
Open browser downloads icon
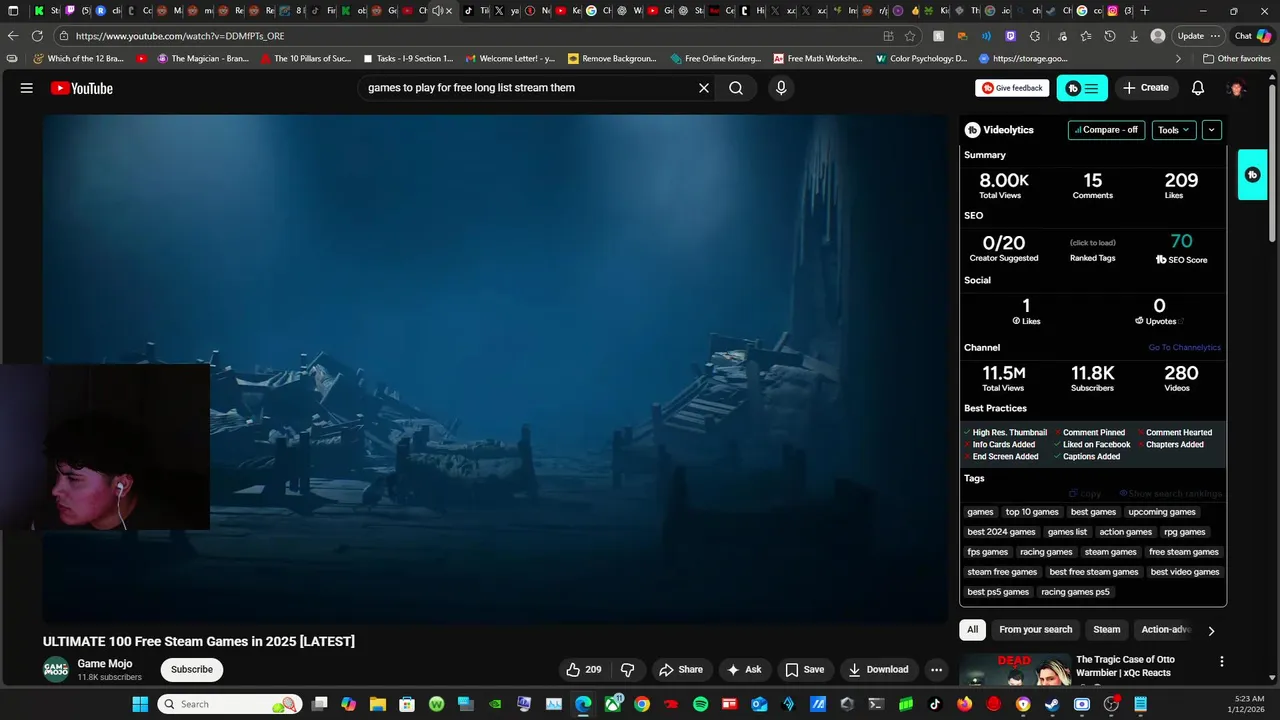(x=1134, y=36)
